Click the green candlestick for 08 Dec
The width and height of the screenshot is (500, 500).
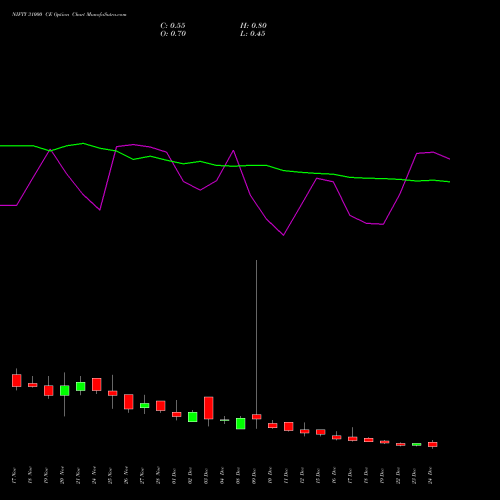(x=241, y=423)
